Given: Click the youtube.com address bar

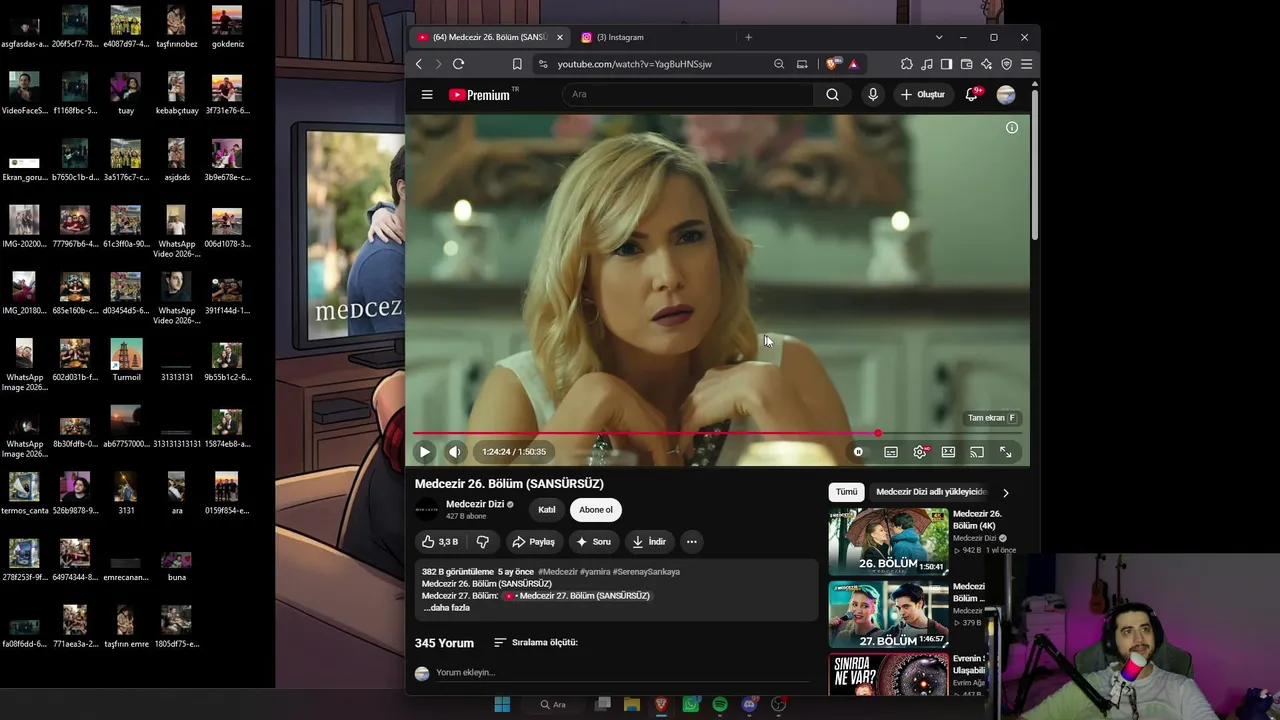Looking at the screenshot, I should click(x=660, y=64).
